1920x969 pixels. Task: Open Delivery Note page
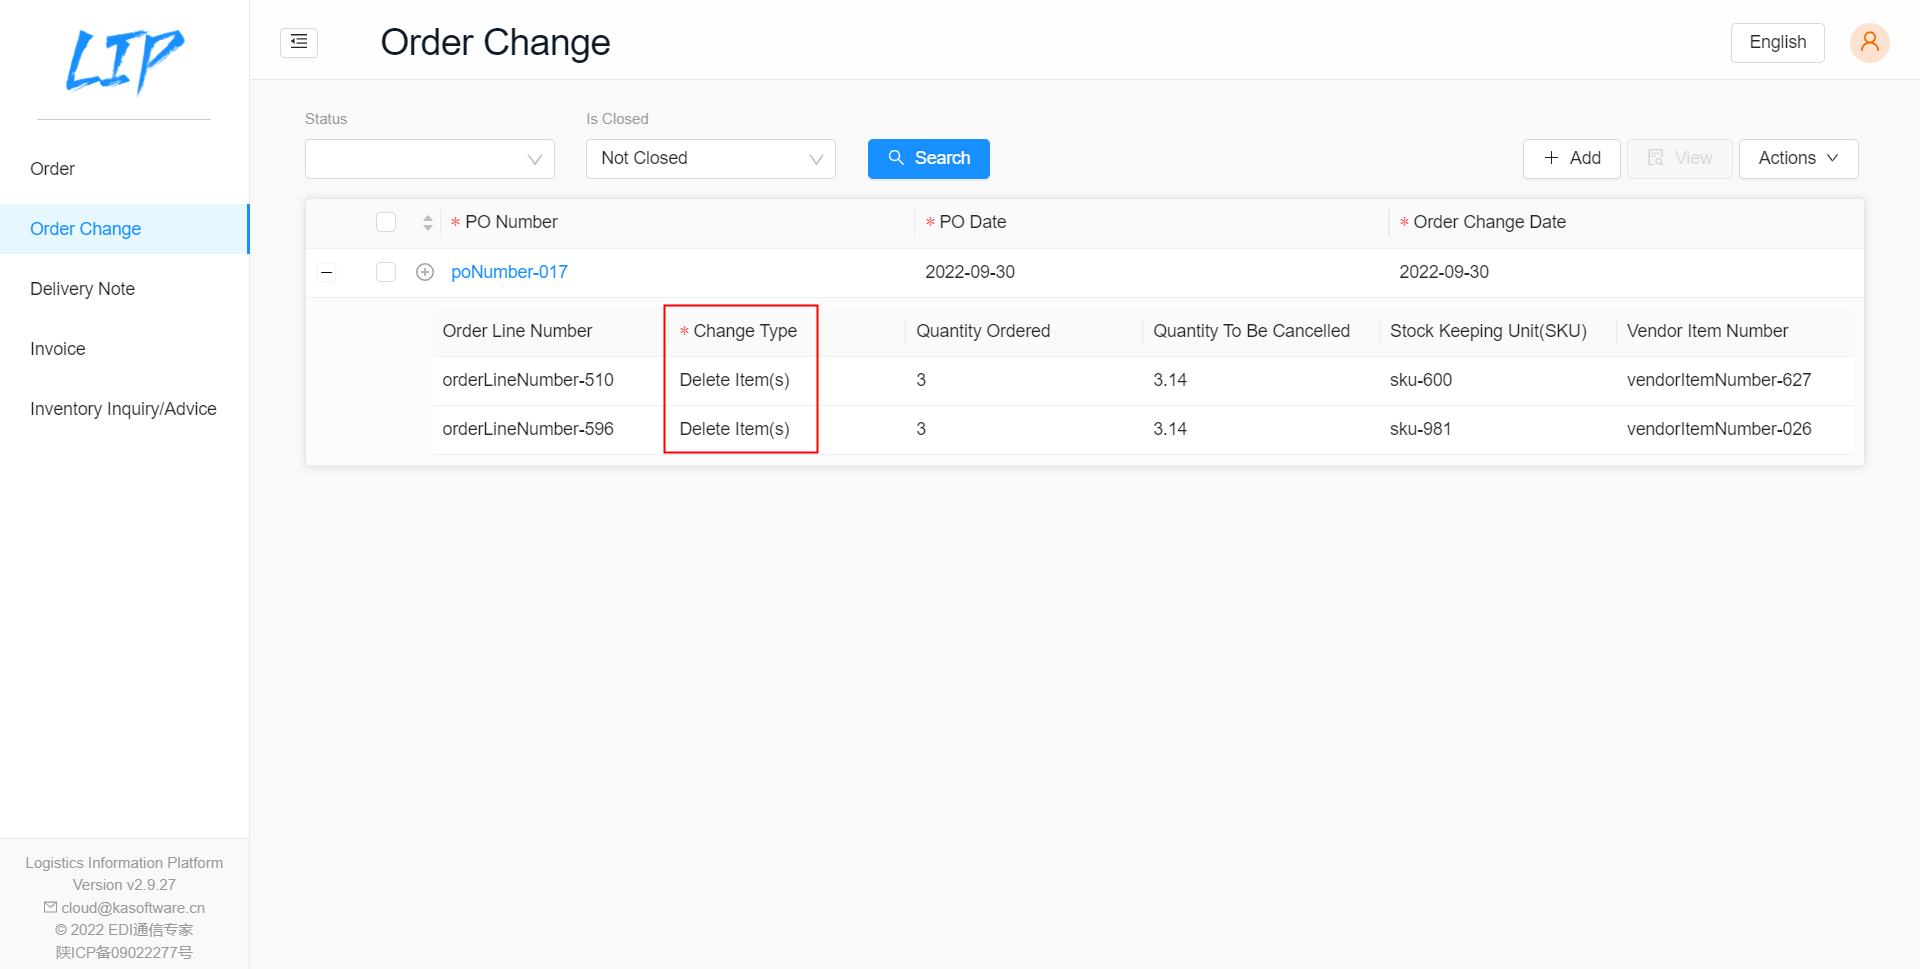pos(124,289)
